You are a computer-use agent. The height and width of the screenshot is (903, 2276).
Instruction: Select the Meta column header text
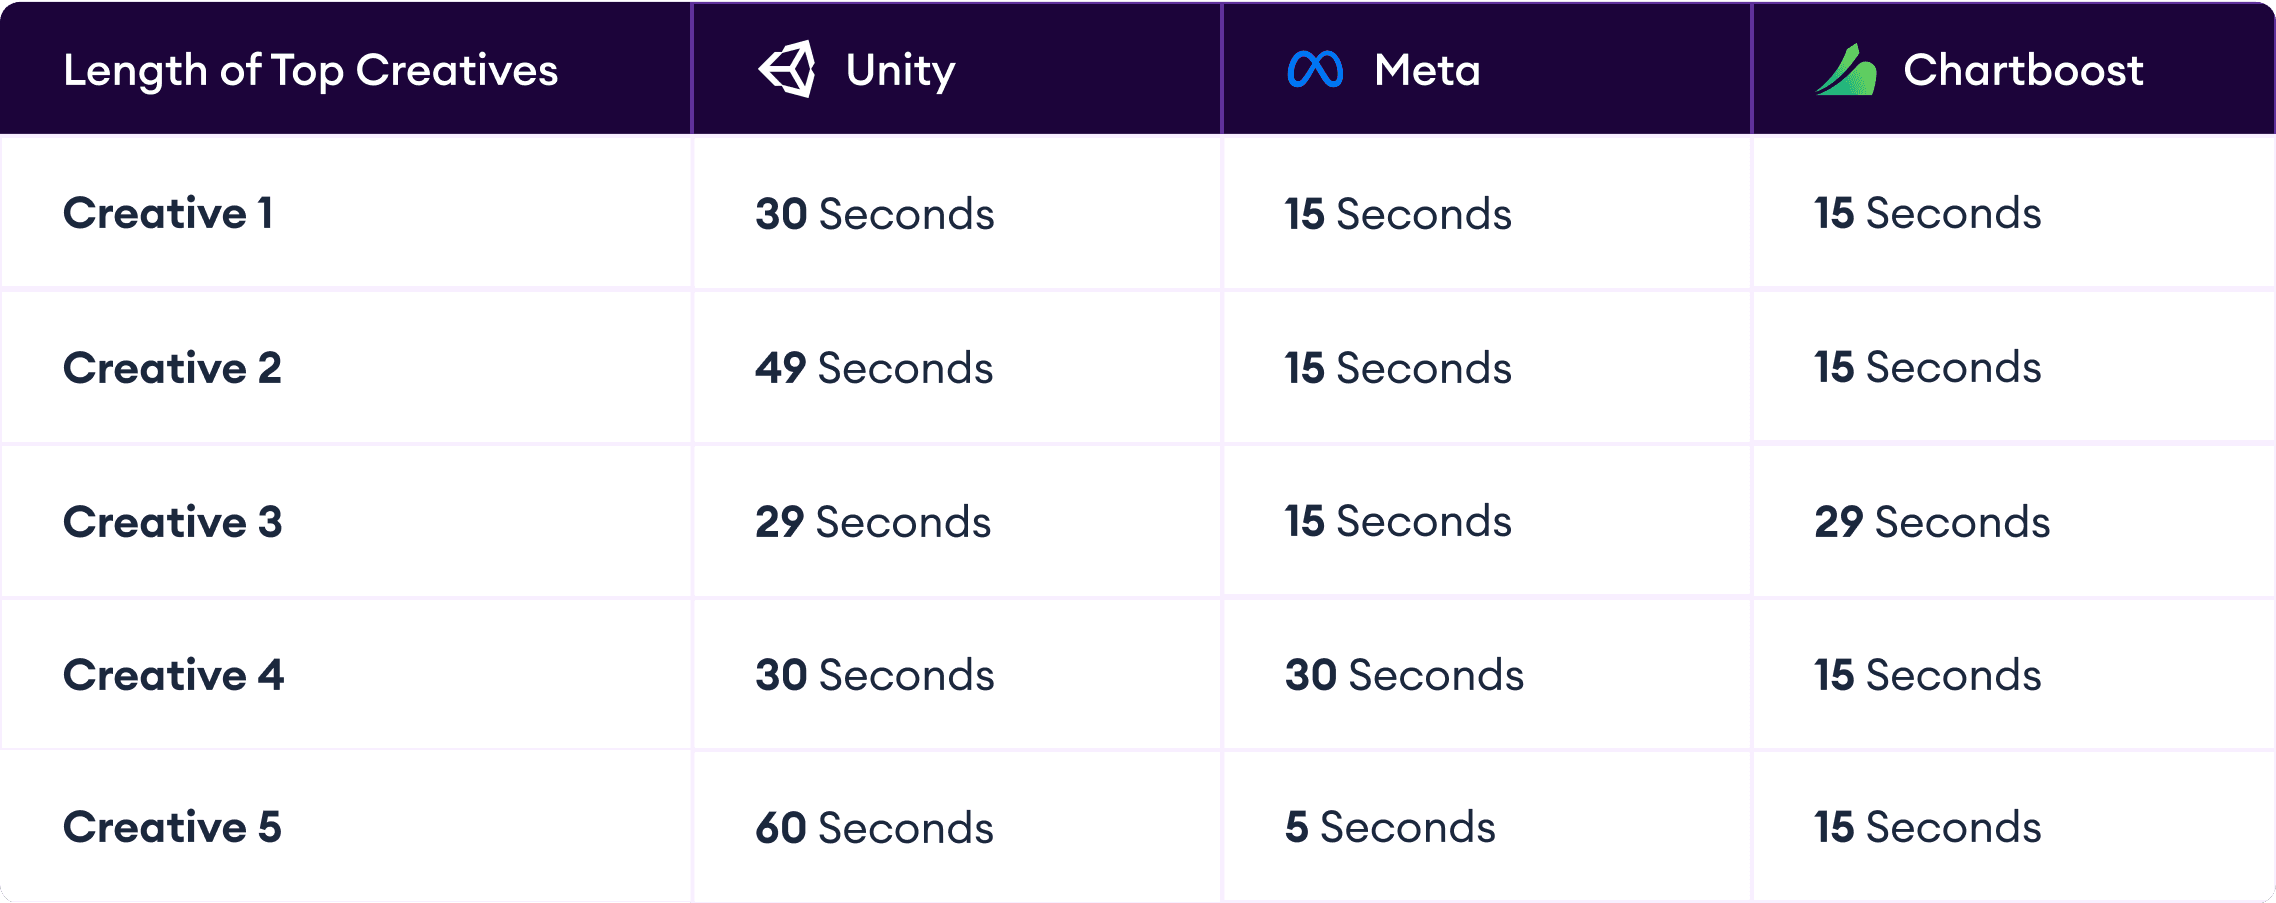point(1427,70)
